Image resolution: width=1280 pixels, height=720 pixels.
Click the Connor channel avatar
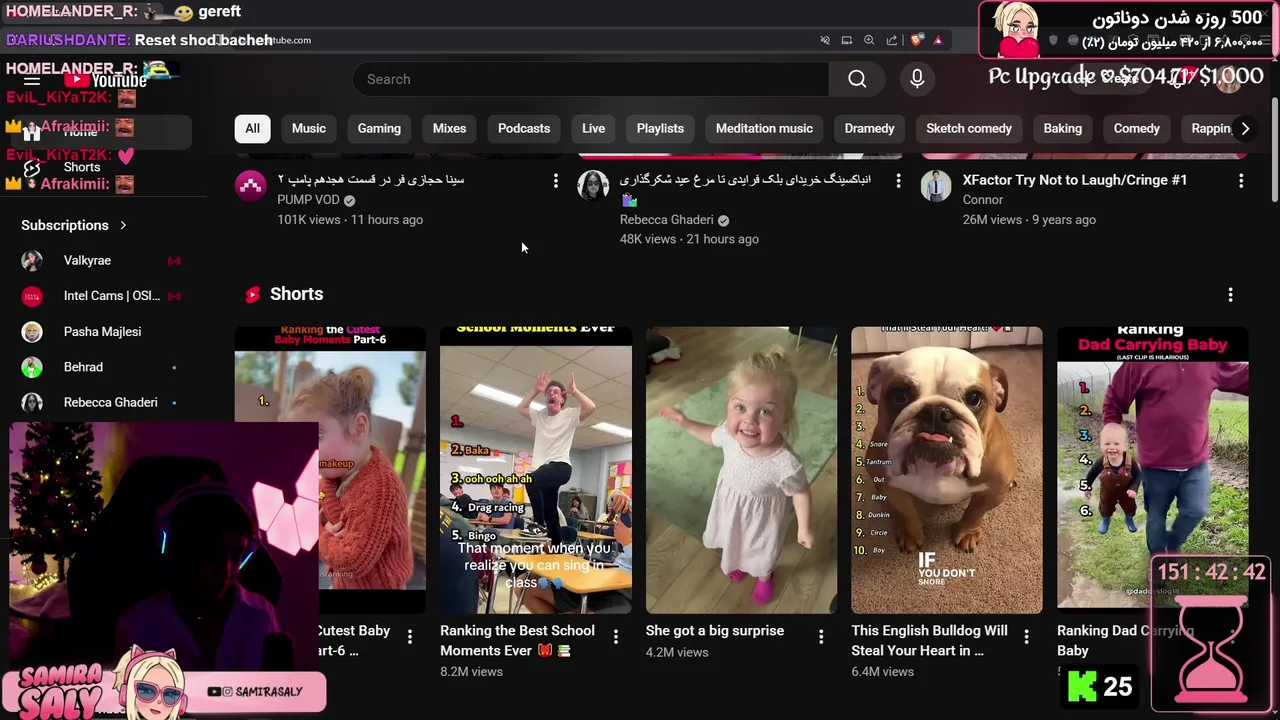936,186
